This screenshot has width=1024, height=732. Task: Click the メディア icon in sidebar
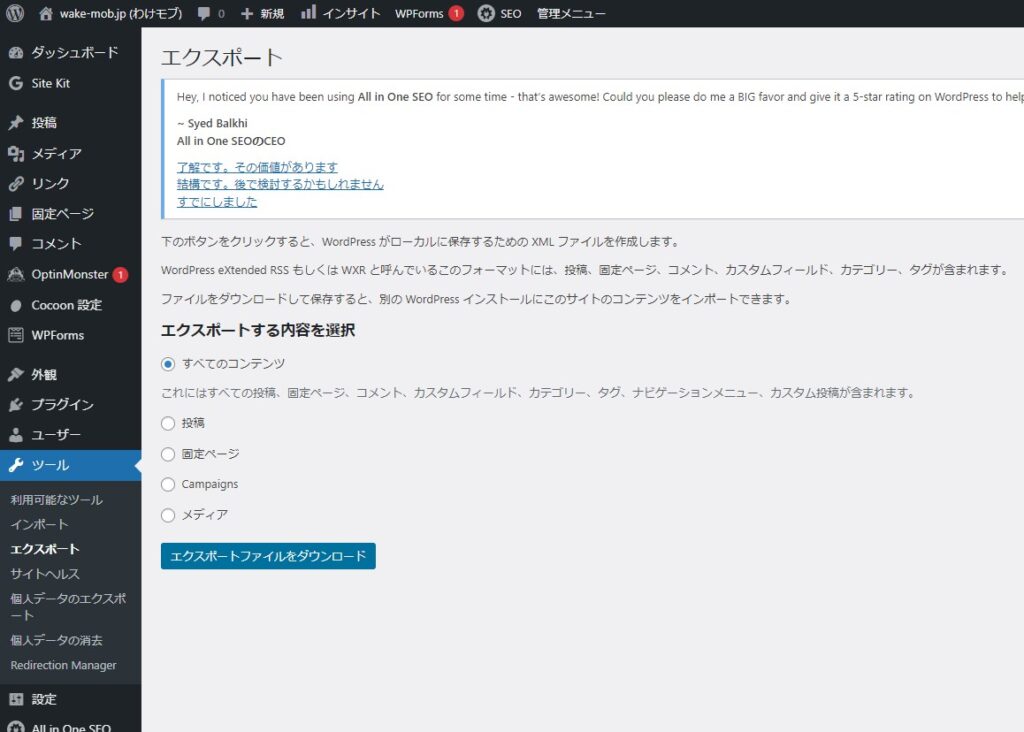click(x=16, y=153)
